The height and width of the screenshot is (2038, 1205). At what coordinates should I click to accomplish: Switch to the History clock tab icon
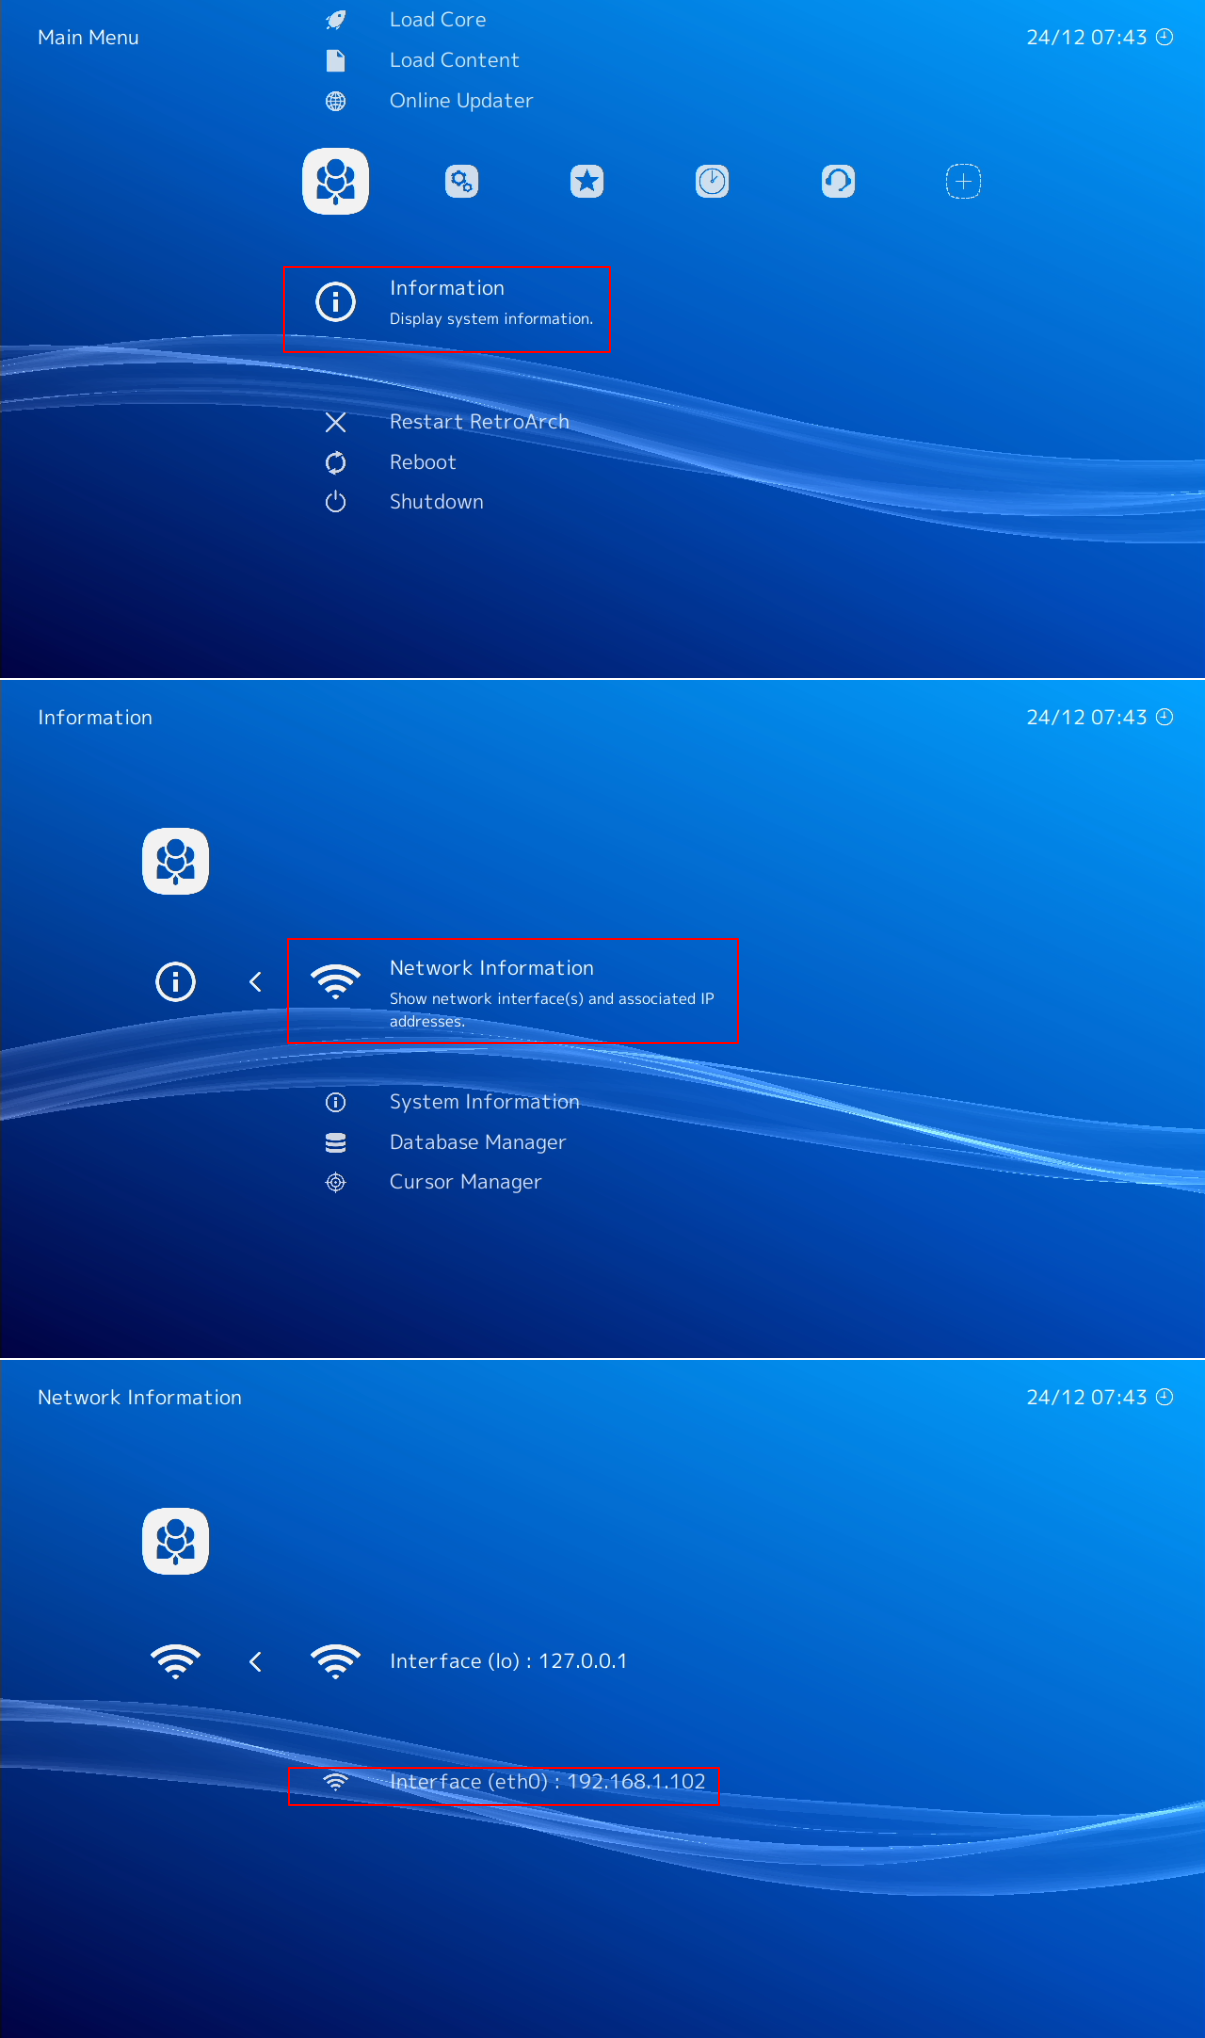pyautogui.click(x=712, y=181)
